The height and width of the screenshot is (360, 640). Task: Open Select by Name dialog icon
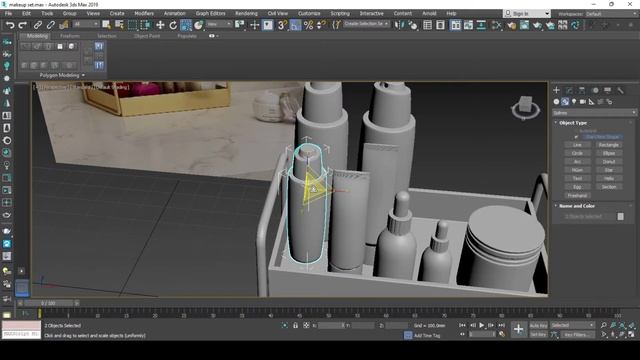pos(119,25)
